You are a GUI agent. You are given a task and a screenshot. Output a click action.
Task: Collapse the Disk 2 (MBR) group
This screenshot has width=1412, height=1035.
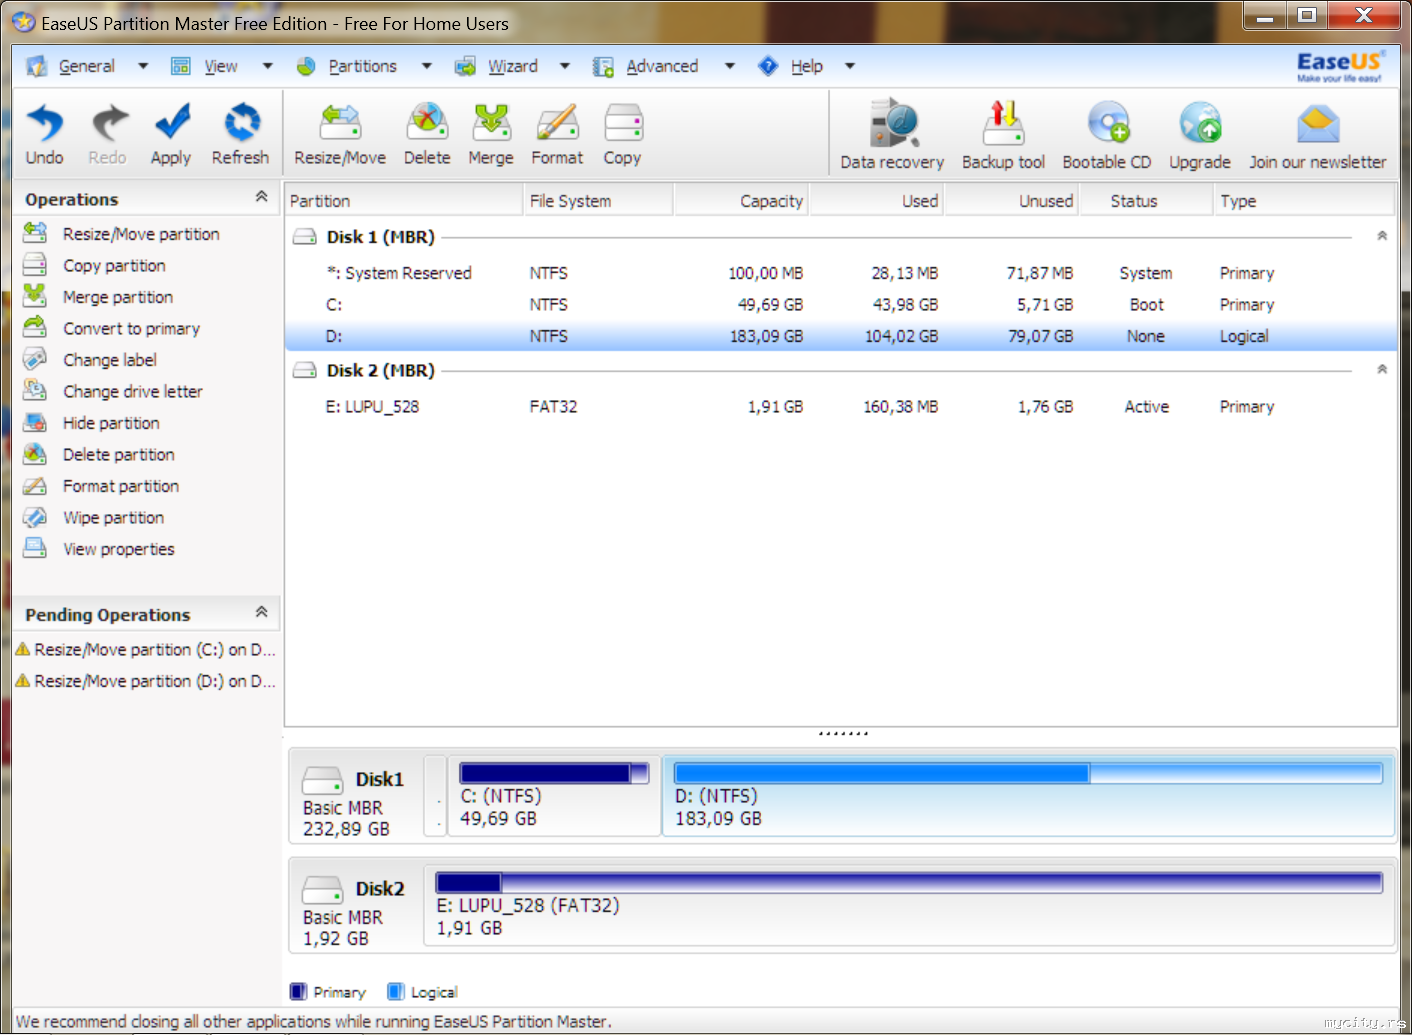point(1382,369)
